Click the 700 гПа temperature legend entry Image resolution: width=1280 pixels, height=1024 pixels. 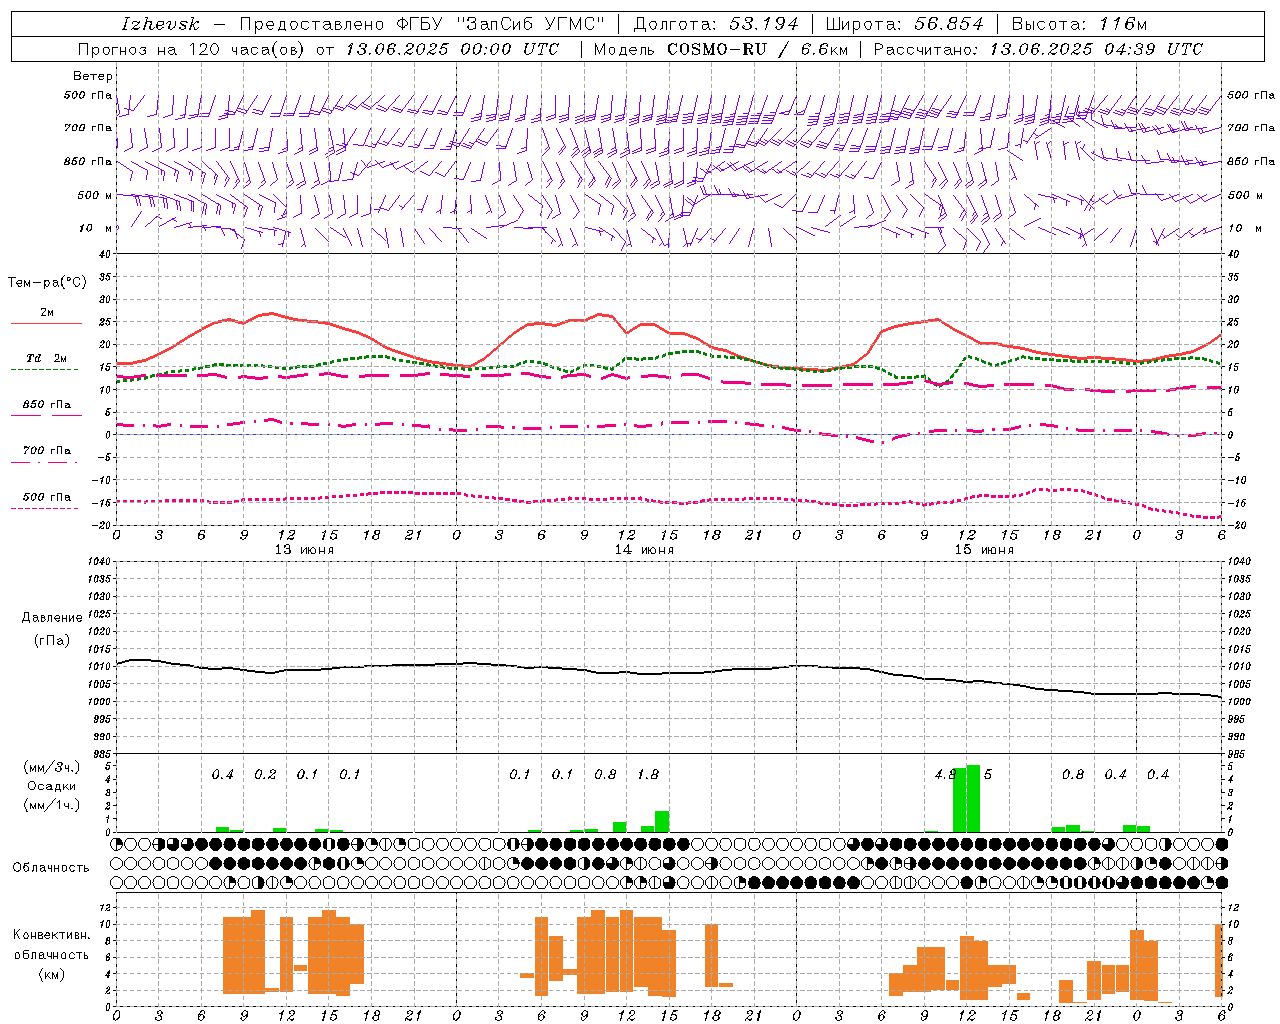47,451
